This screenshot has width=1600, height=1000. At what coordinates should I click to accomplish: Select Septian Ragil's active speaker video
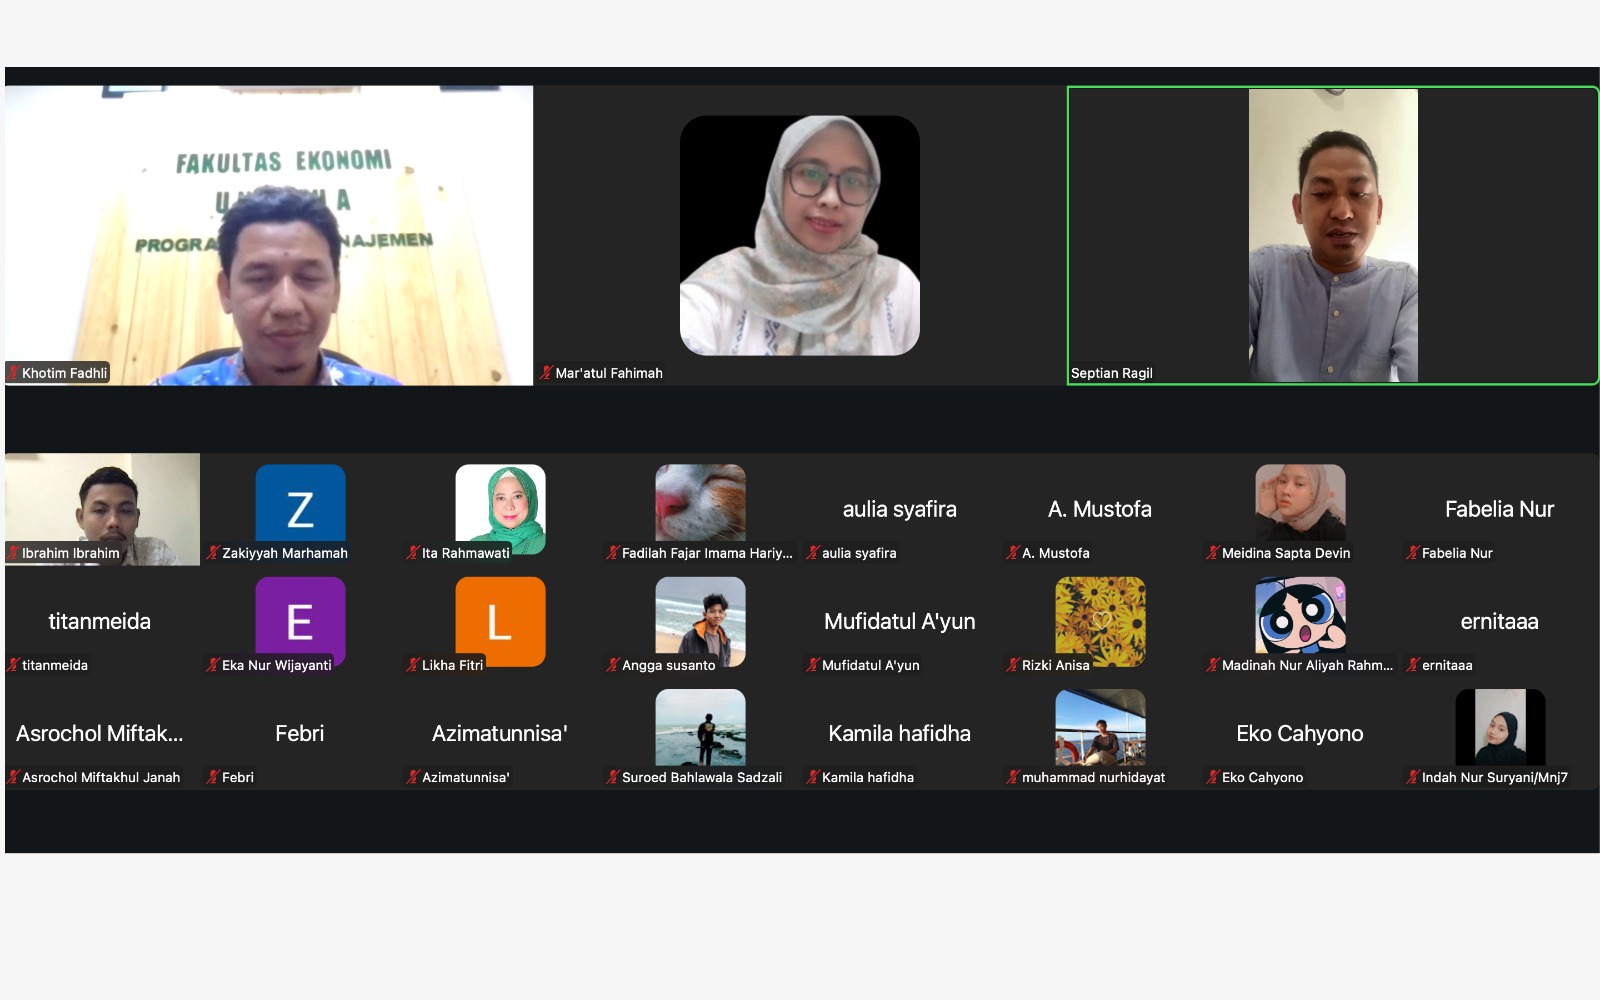pos(1332,235)
